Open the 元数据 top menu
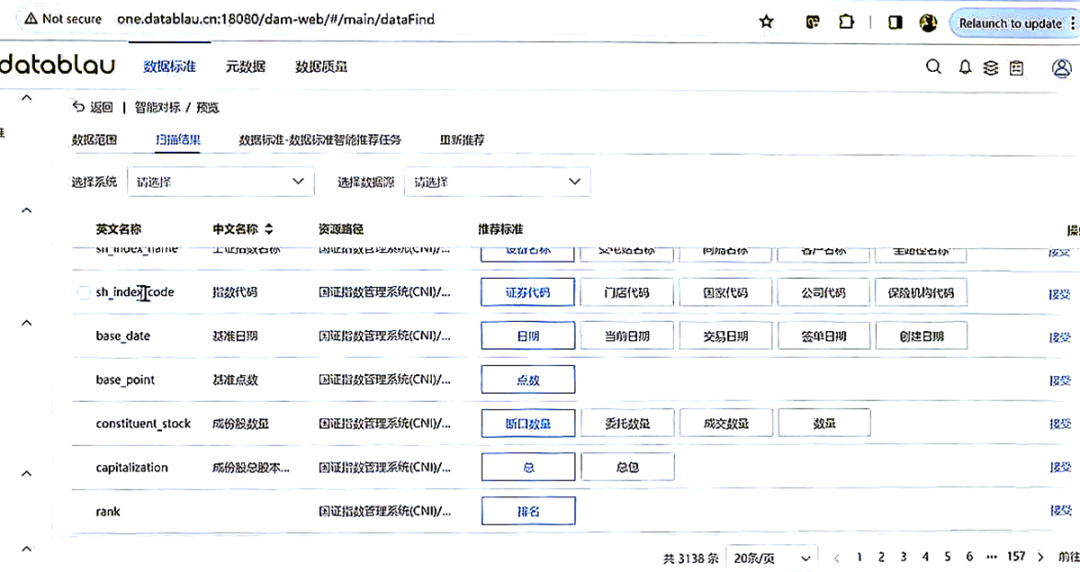The image size is (1080, 572). click(245, 67)
